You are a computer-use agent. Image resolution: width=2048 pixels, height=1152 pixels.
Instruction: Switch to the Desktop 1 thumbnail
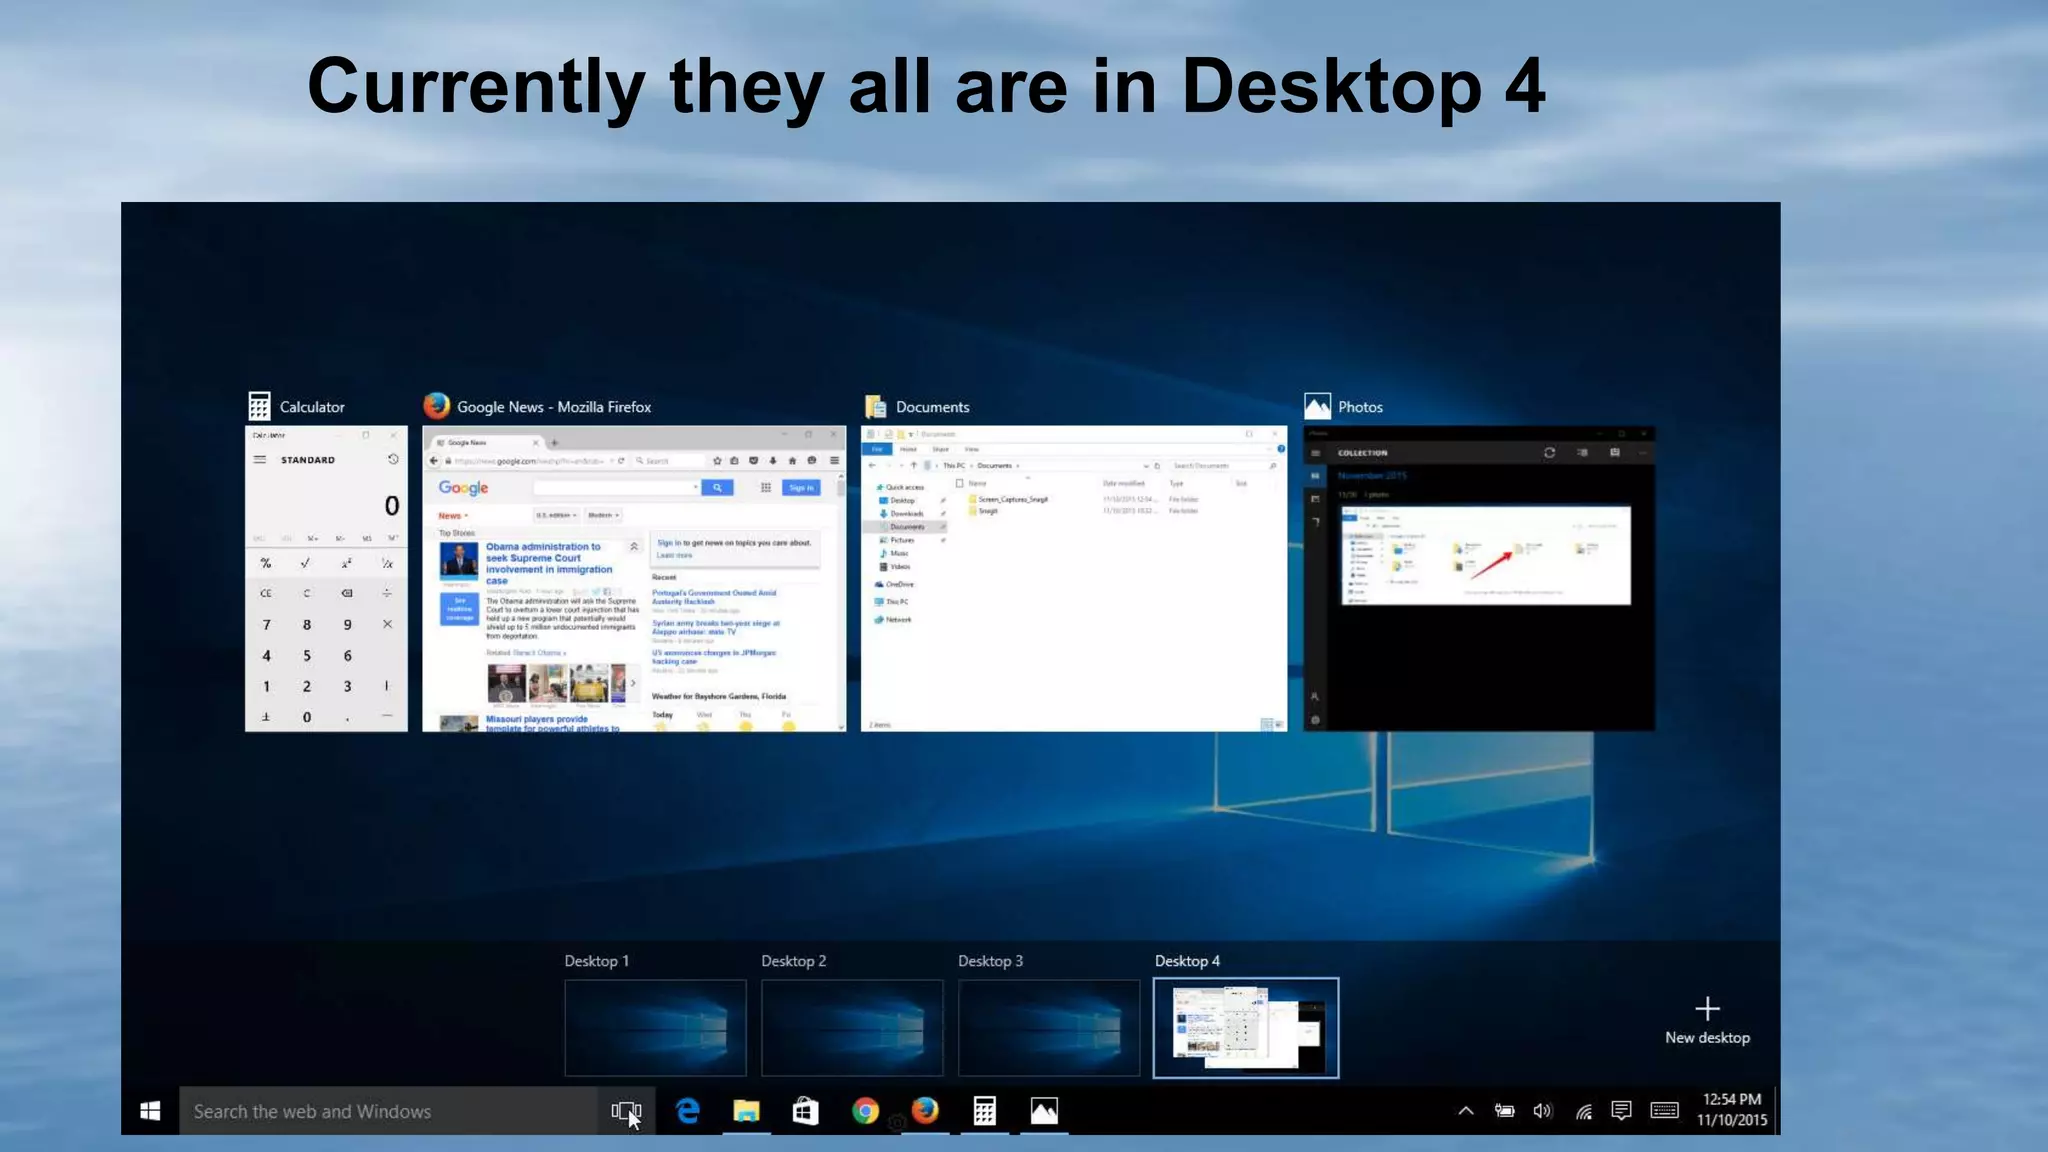pos(655,1027)
